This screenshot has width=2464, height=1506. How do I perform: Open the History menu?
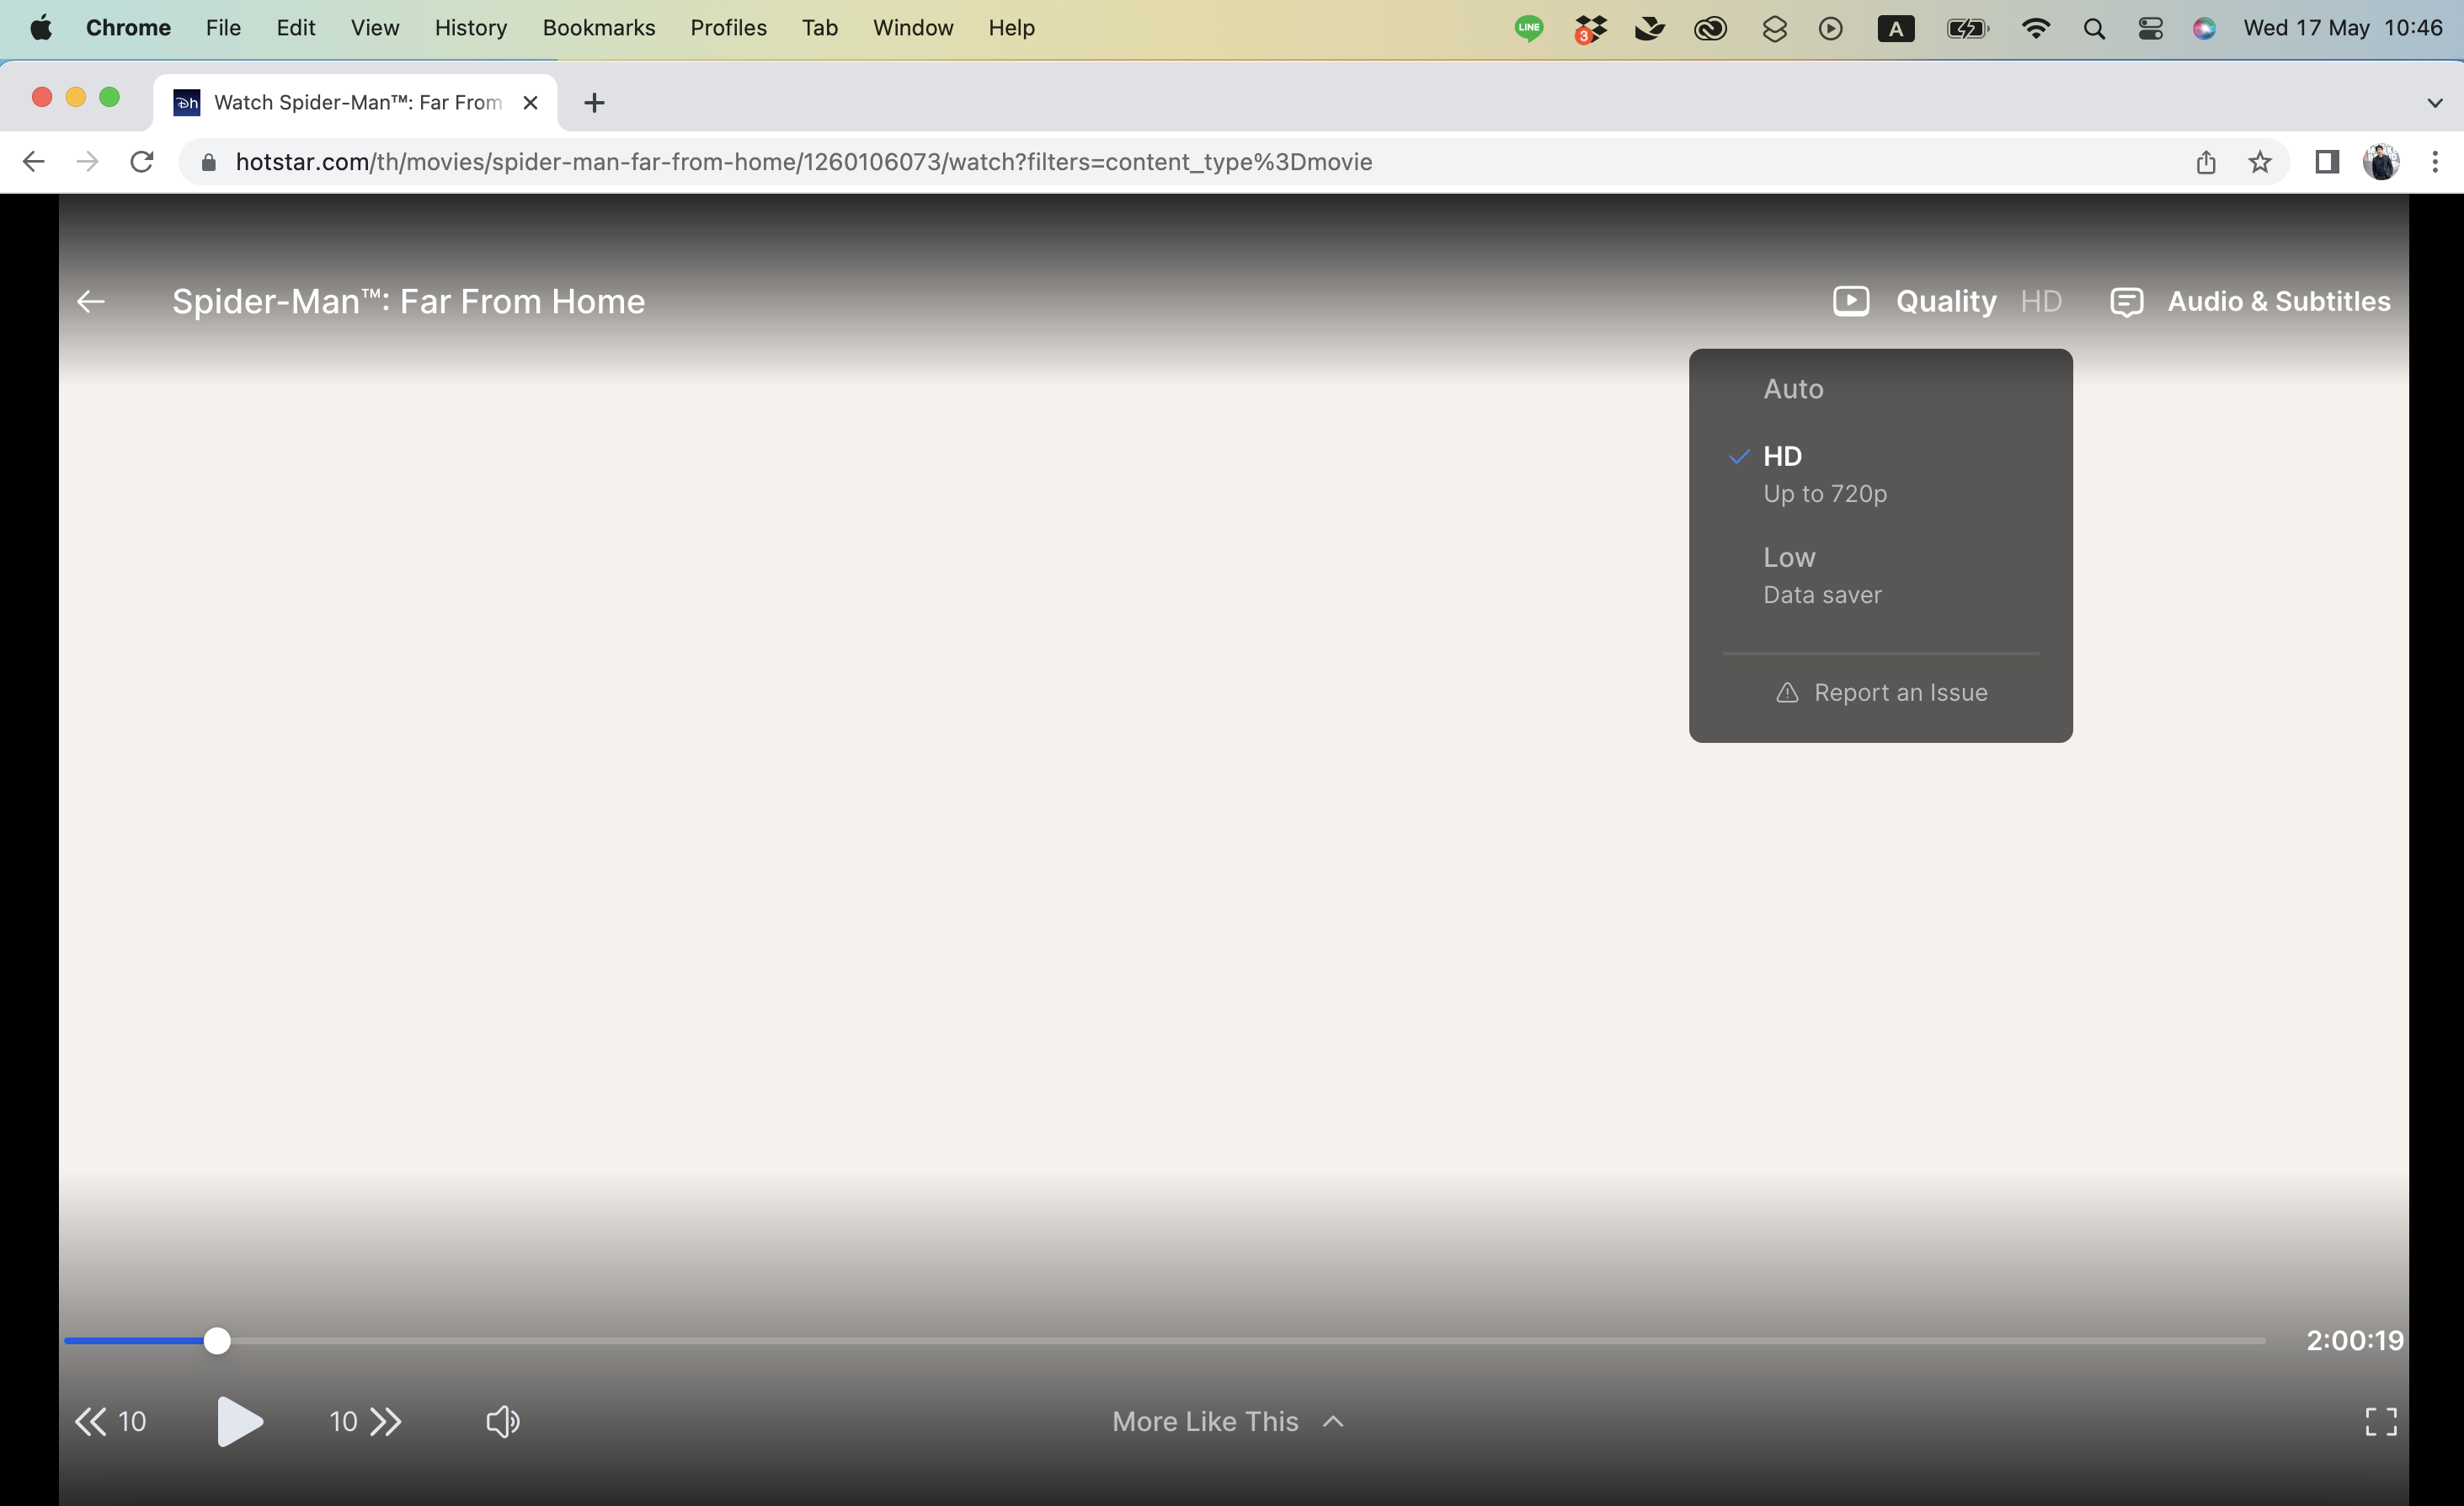tap(470, 28)
